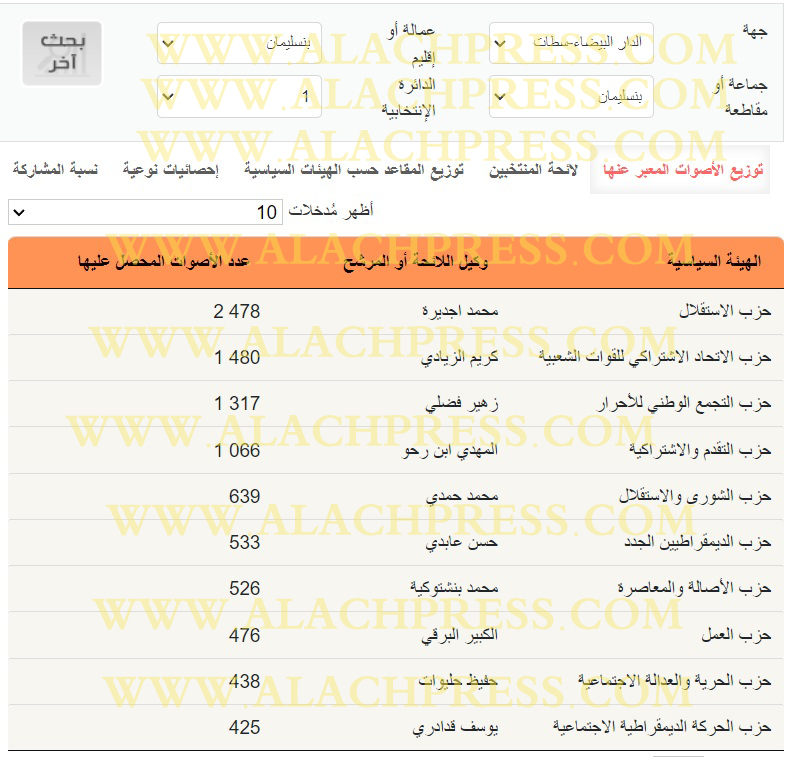The image size is (789, 757).
Task: Click vote count 1 480
Action: click(x=237, y=358)
